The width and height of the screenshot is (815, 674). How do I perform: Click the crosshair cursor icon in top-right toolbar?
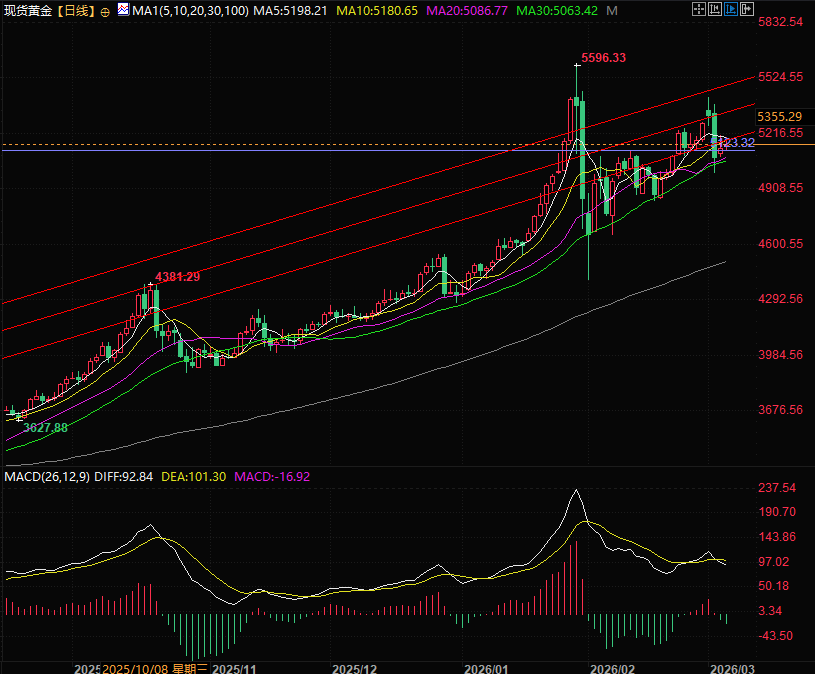tap(698, 9)
